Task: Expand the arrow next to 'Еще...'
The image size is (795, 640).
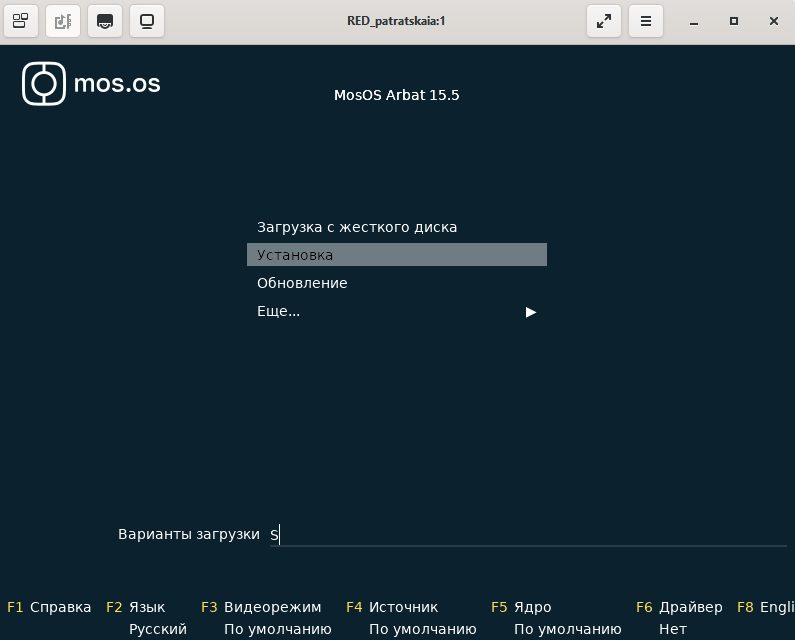Action: point(530,312)
